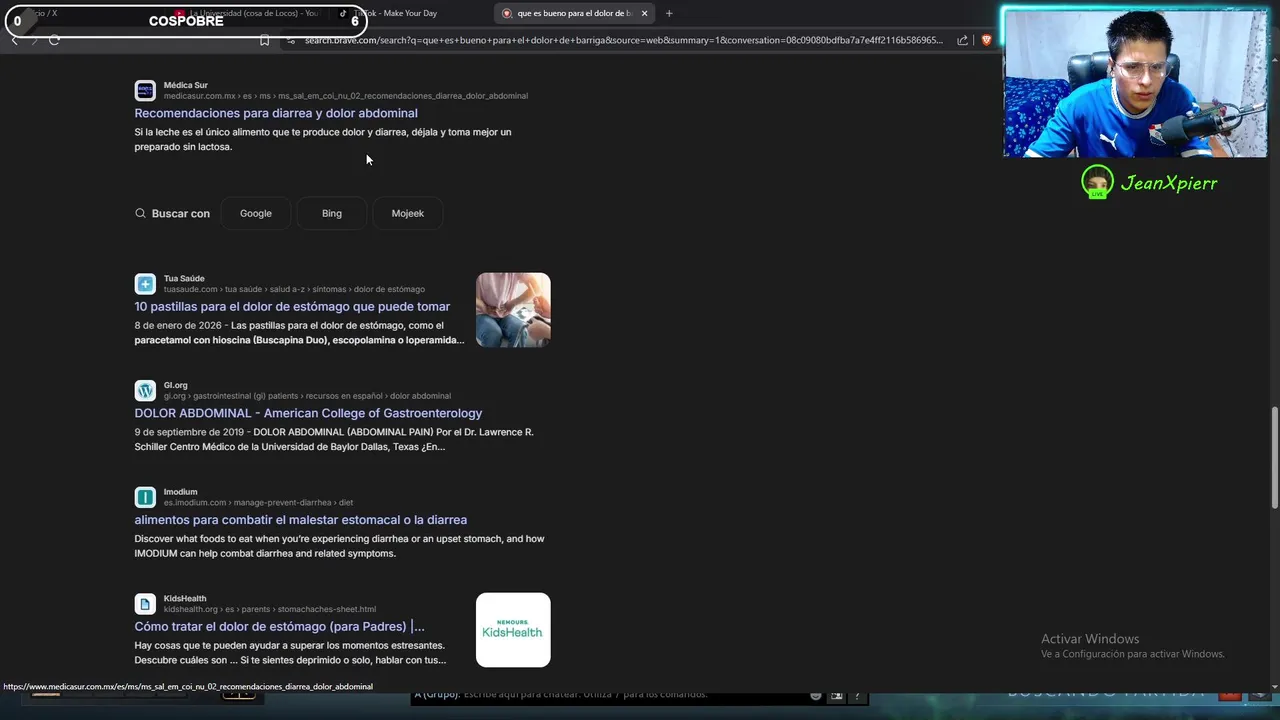The height and width of the screenshot is (720, 1280).
Task: Click the address bar URL field
Action: click(x=623, y=40)
